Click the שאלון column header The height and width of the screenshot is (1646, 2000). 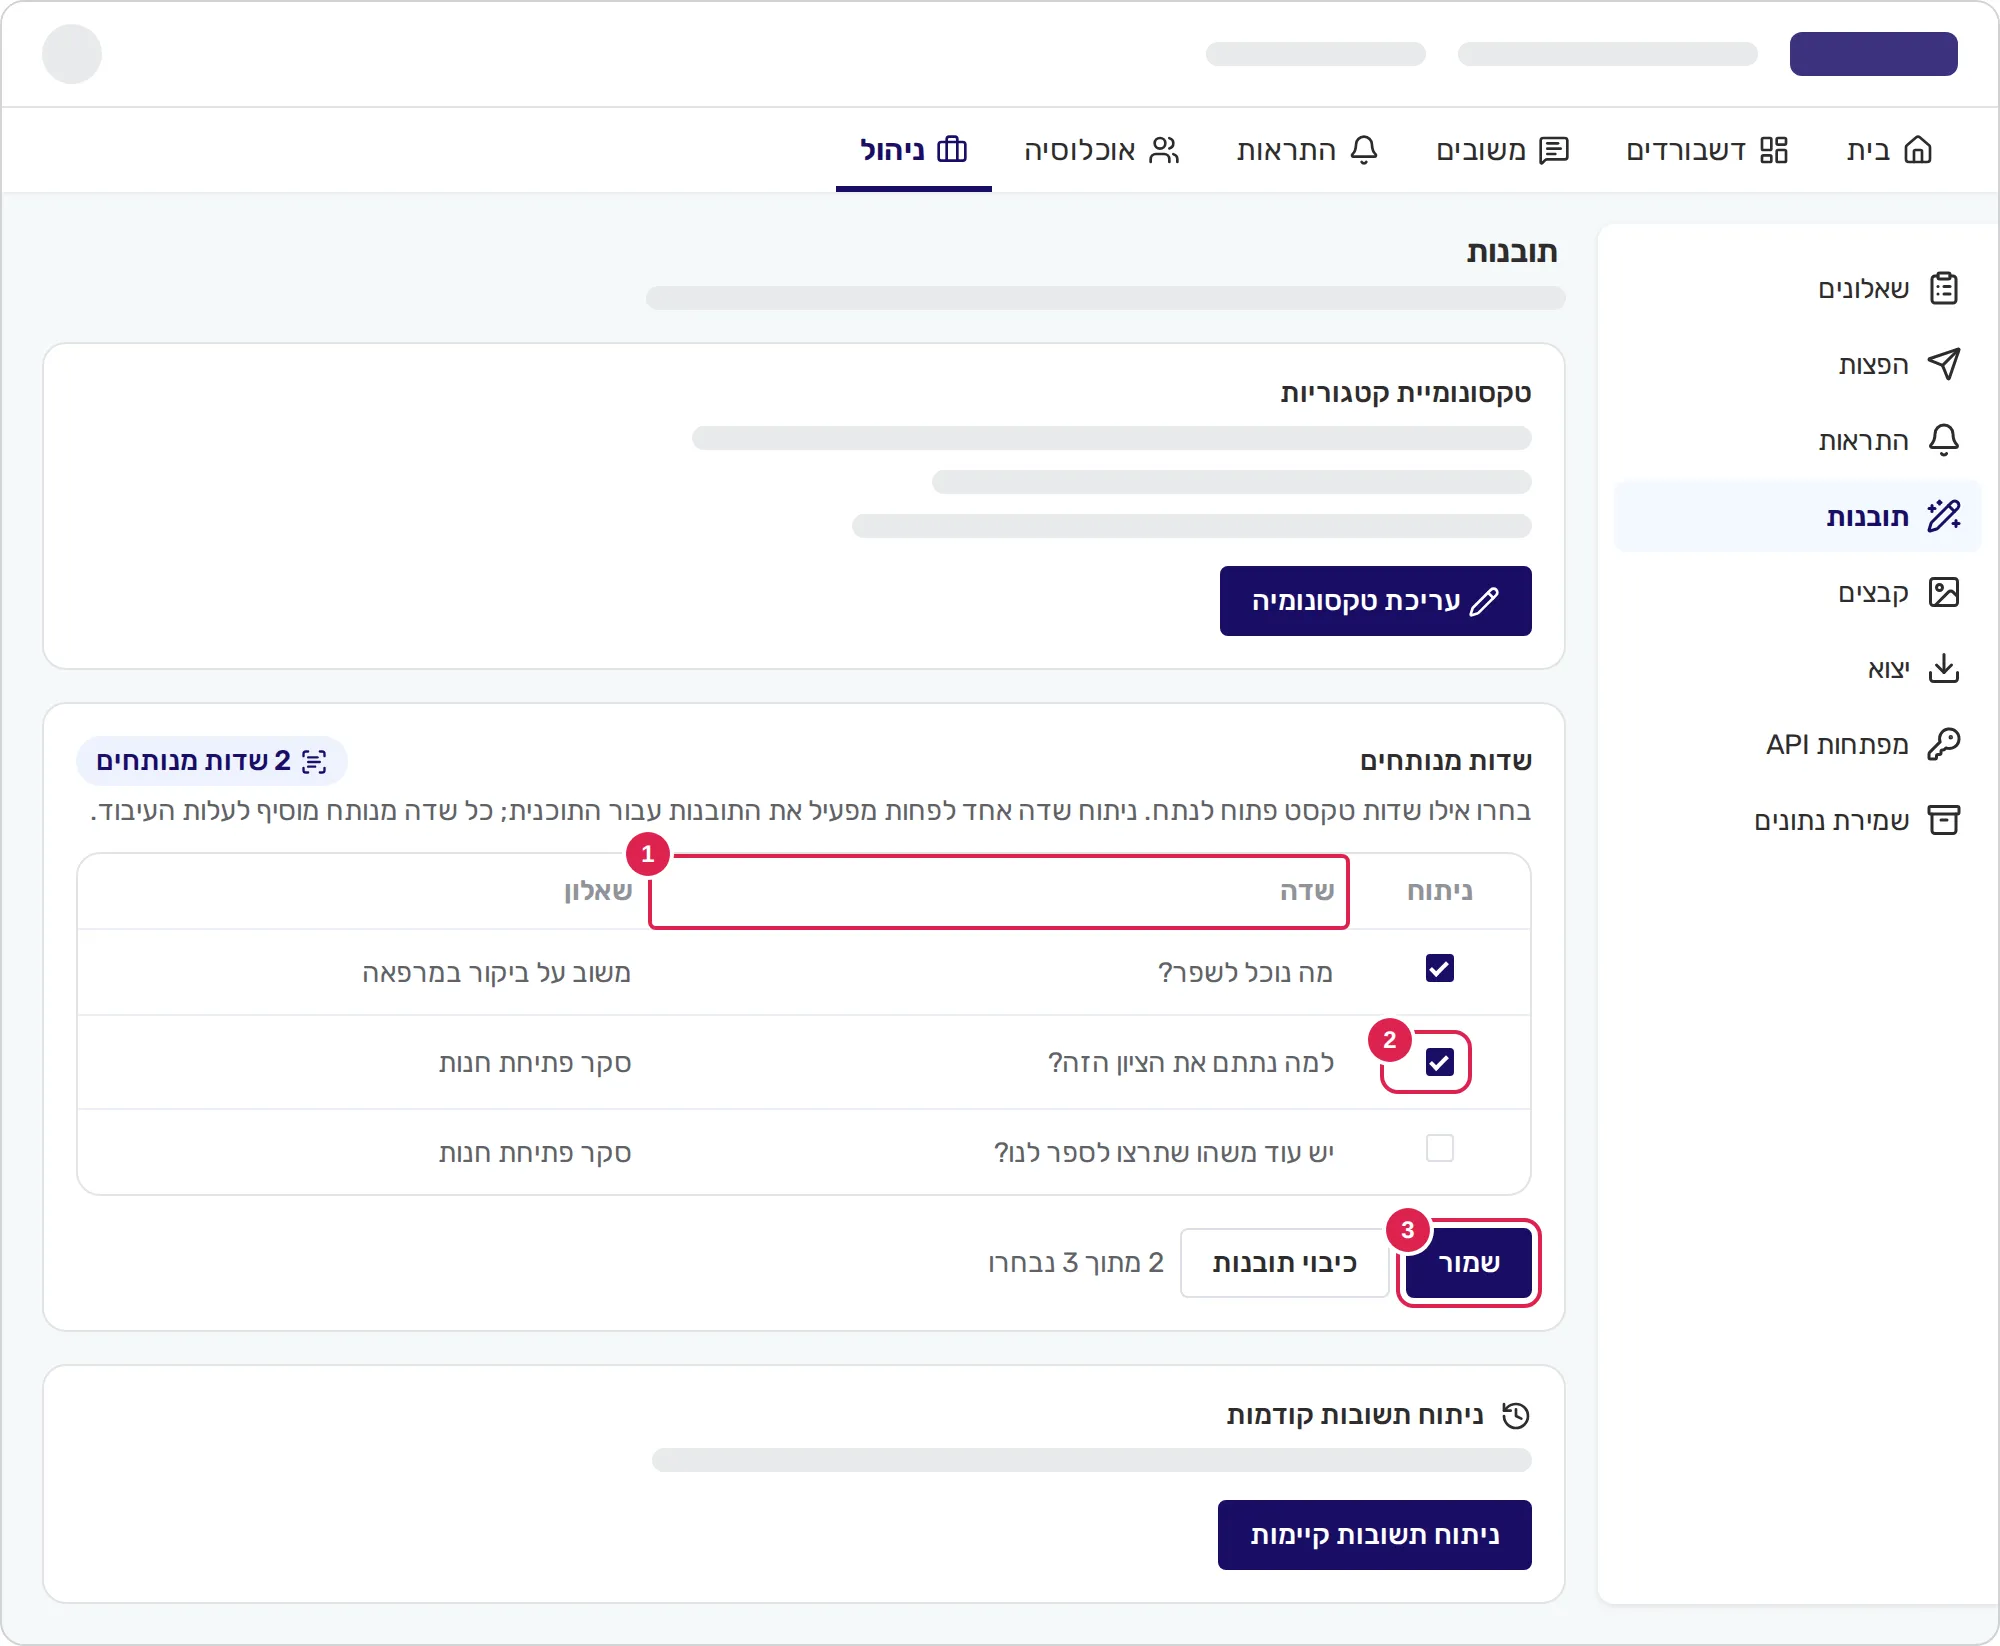point(598,891)
